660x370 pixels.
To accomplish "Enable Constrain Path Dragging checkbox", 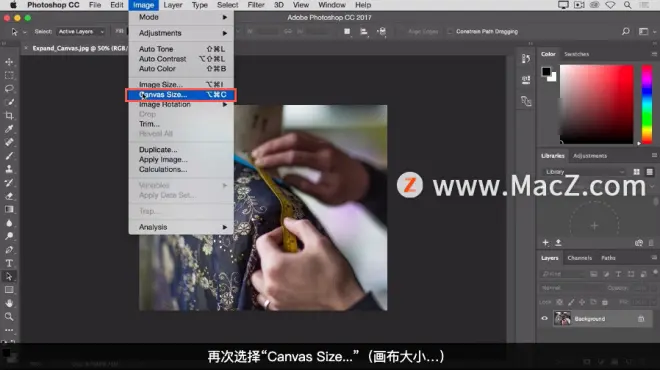I will coord(450,32).
